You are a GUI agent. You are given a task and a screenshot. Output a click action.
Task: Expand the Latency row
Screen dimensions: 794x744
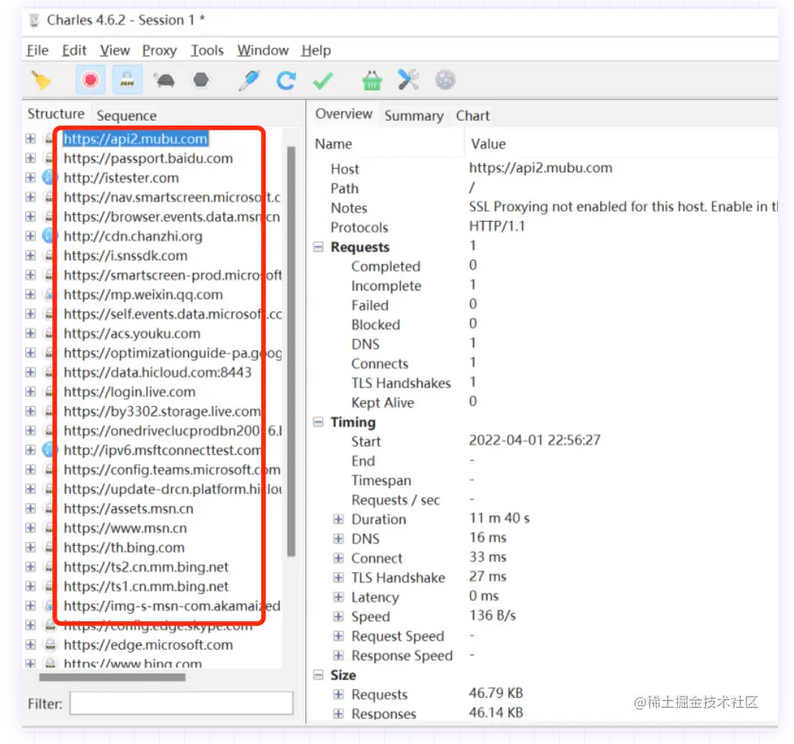click(x=338, y=597)
